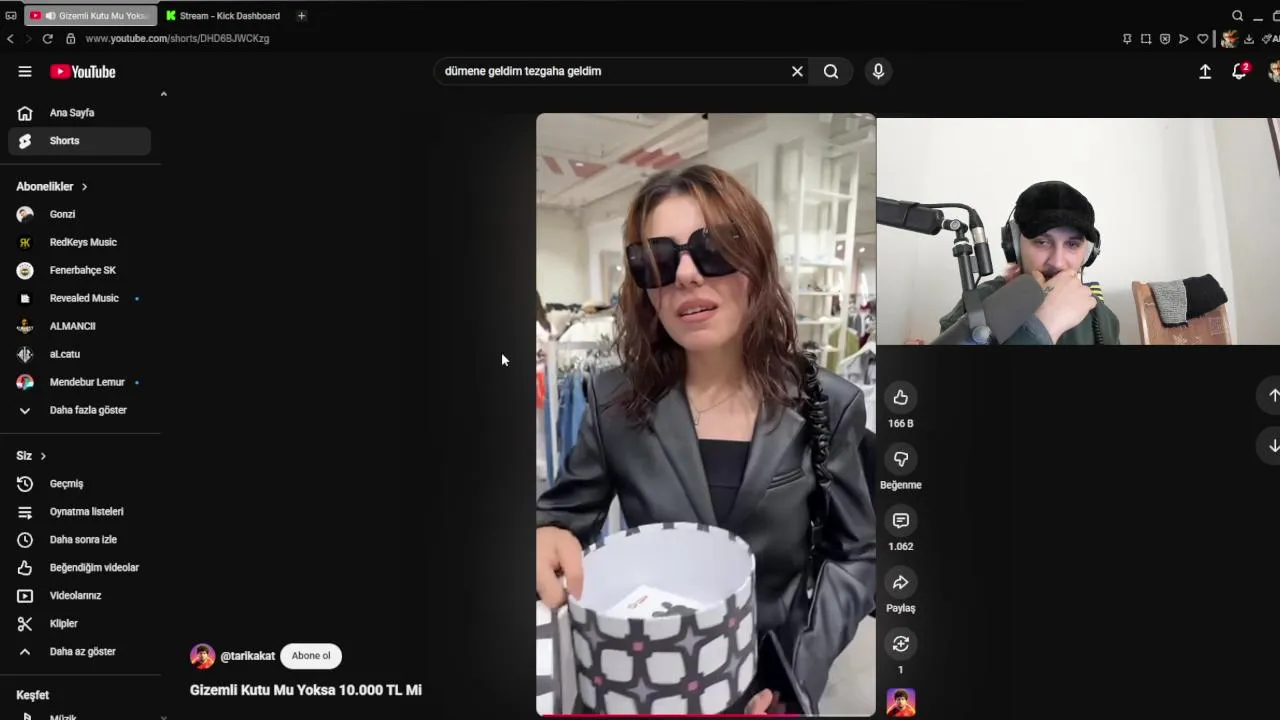Screen dimensions: 1280x720
Task: Open the @tarikakat channel link
Action: (x=248, y=656)
